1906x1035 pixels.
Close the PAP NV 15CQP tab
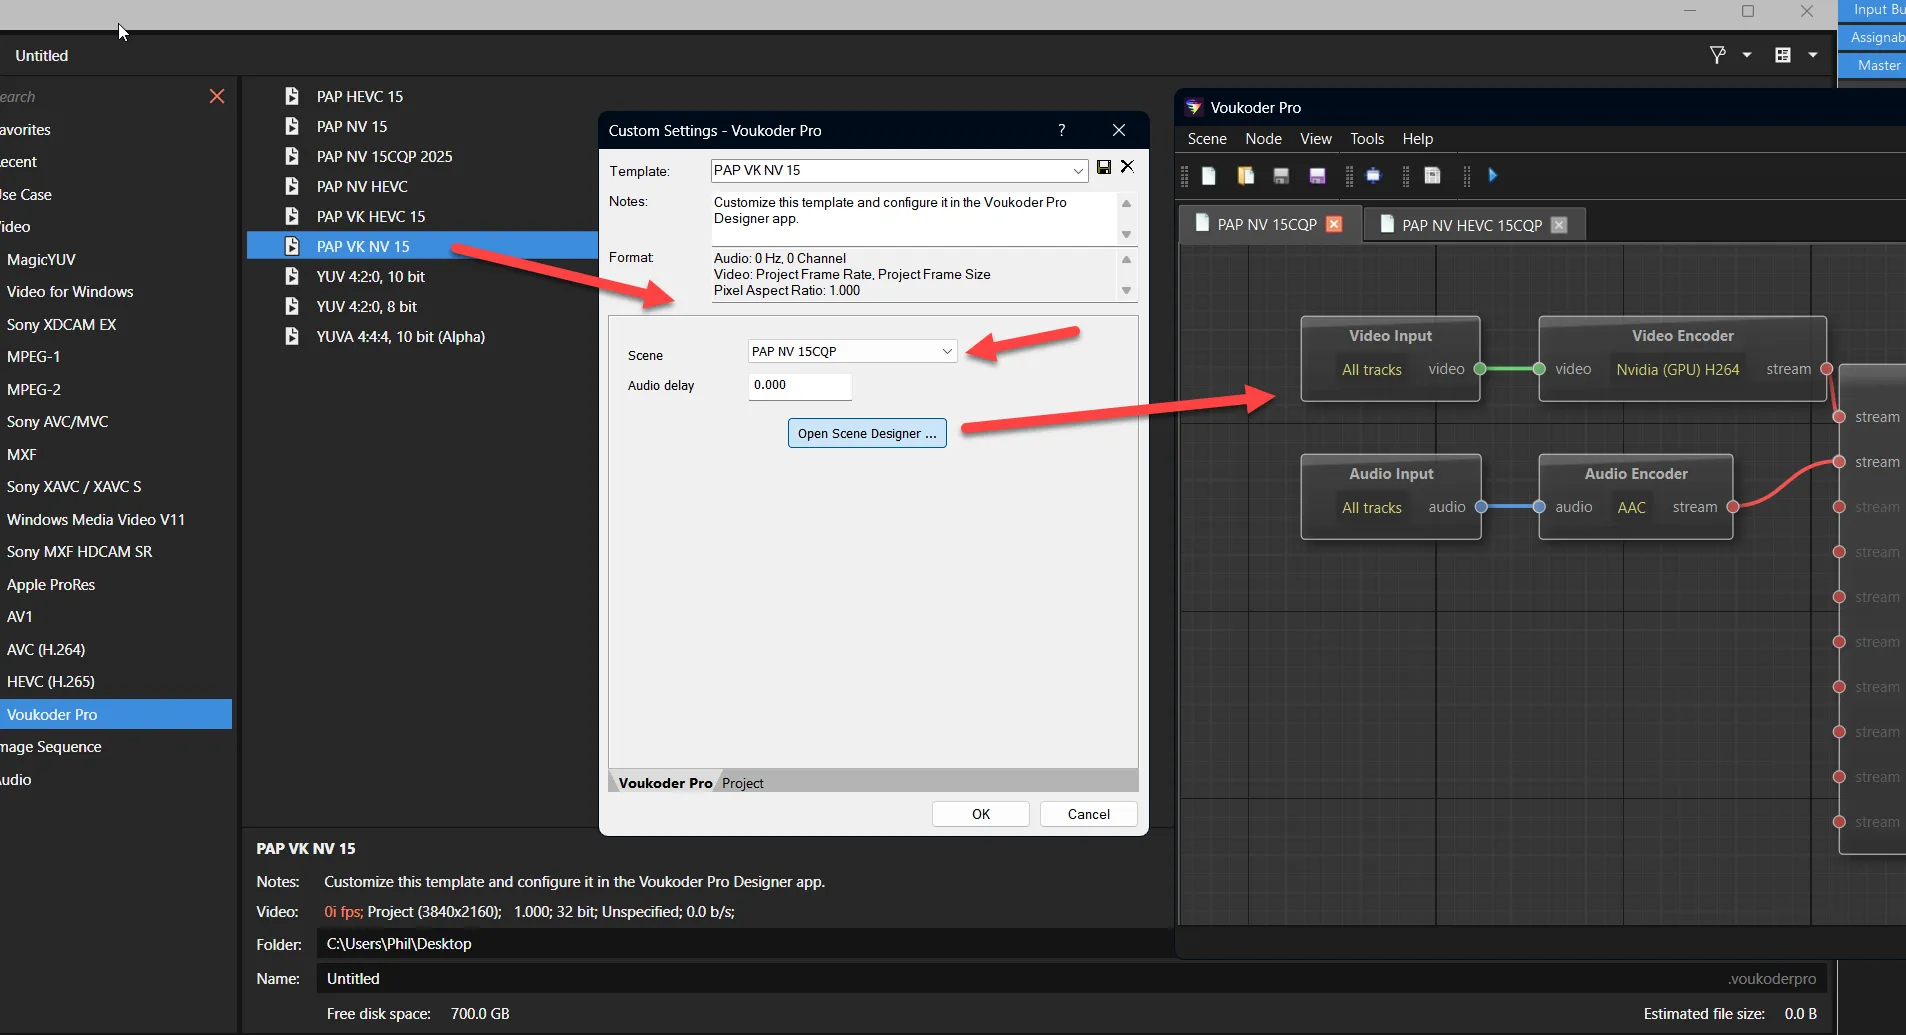(1334, 224)
